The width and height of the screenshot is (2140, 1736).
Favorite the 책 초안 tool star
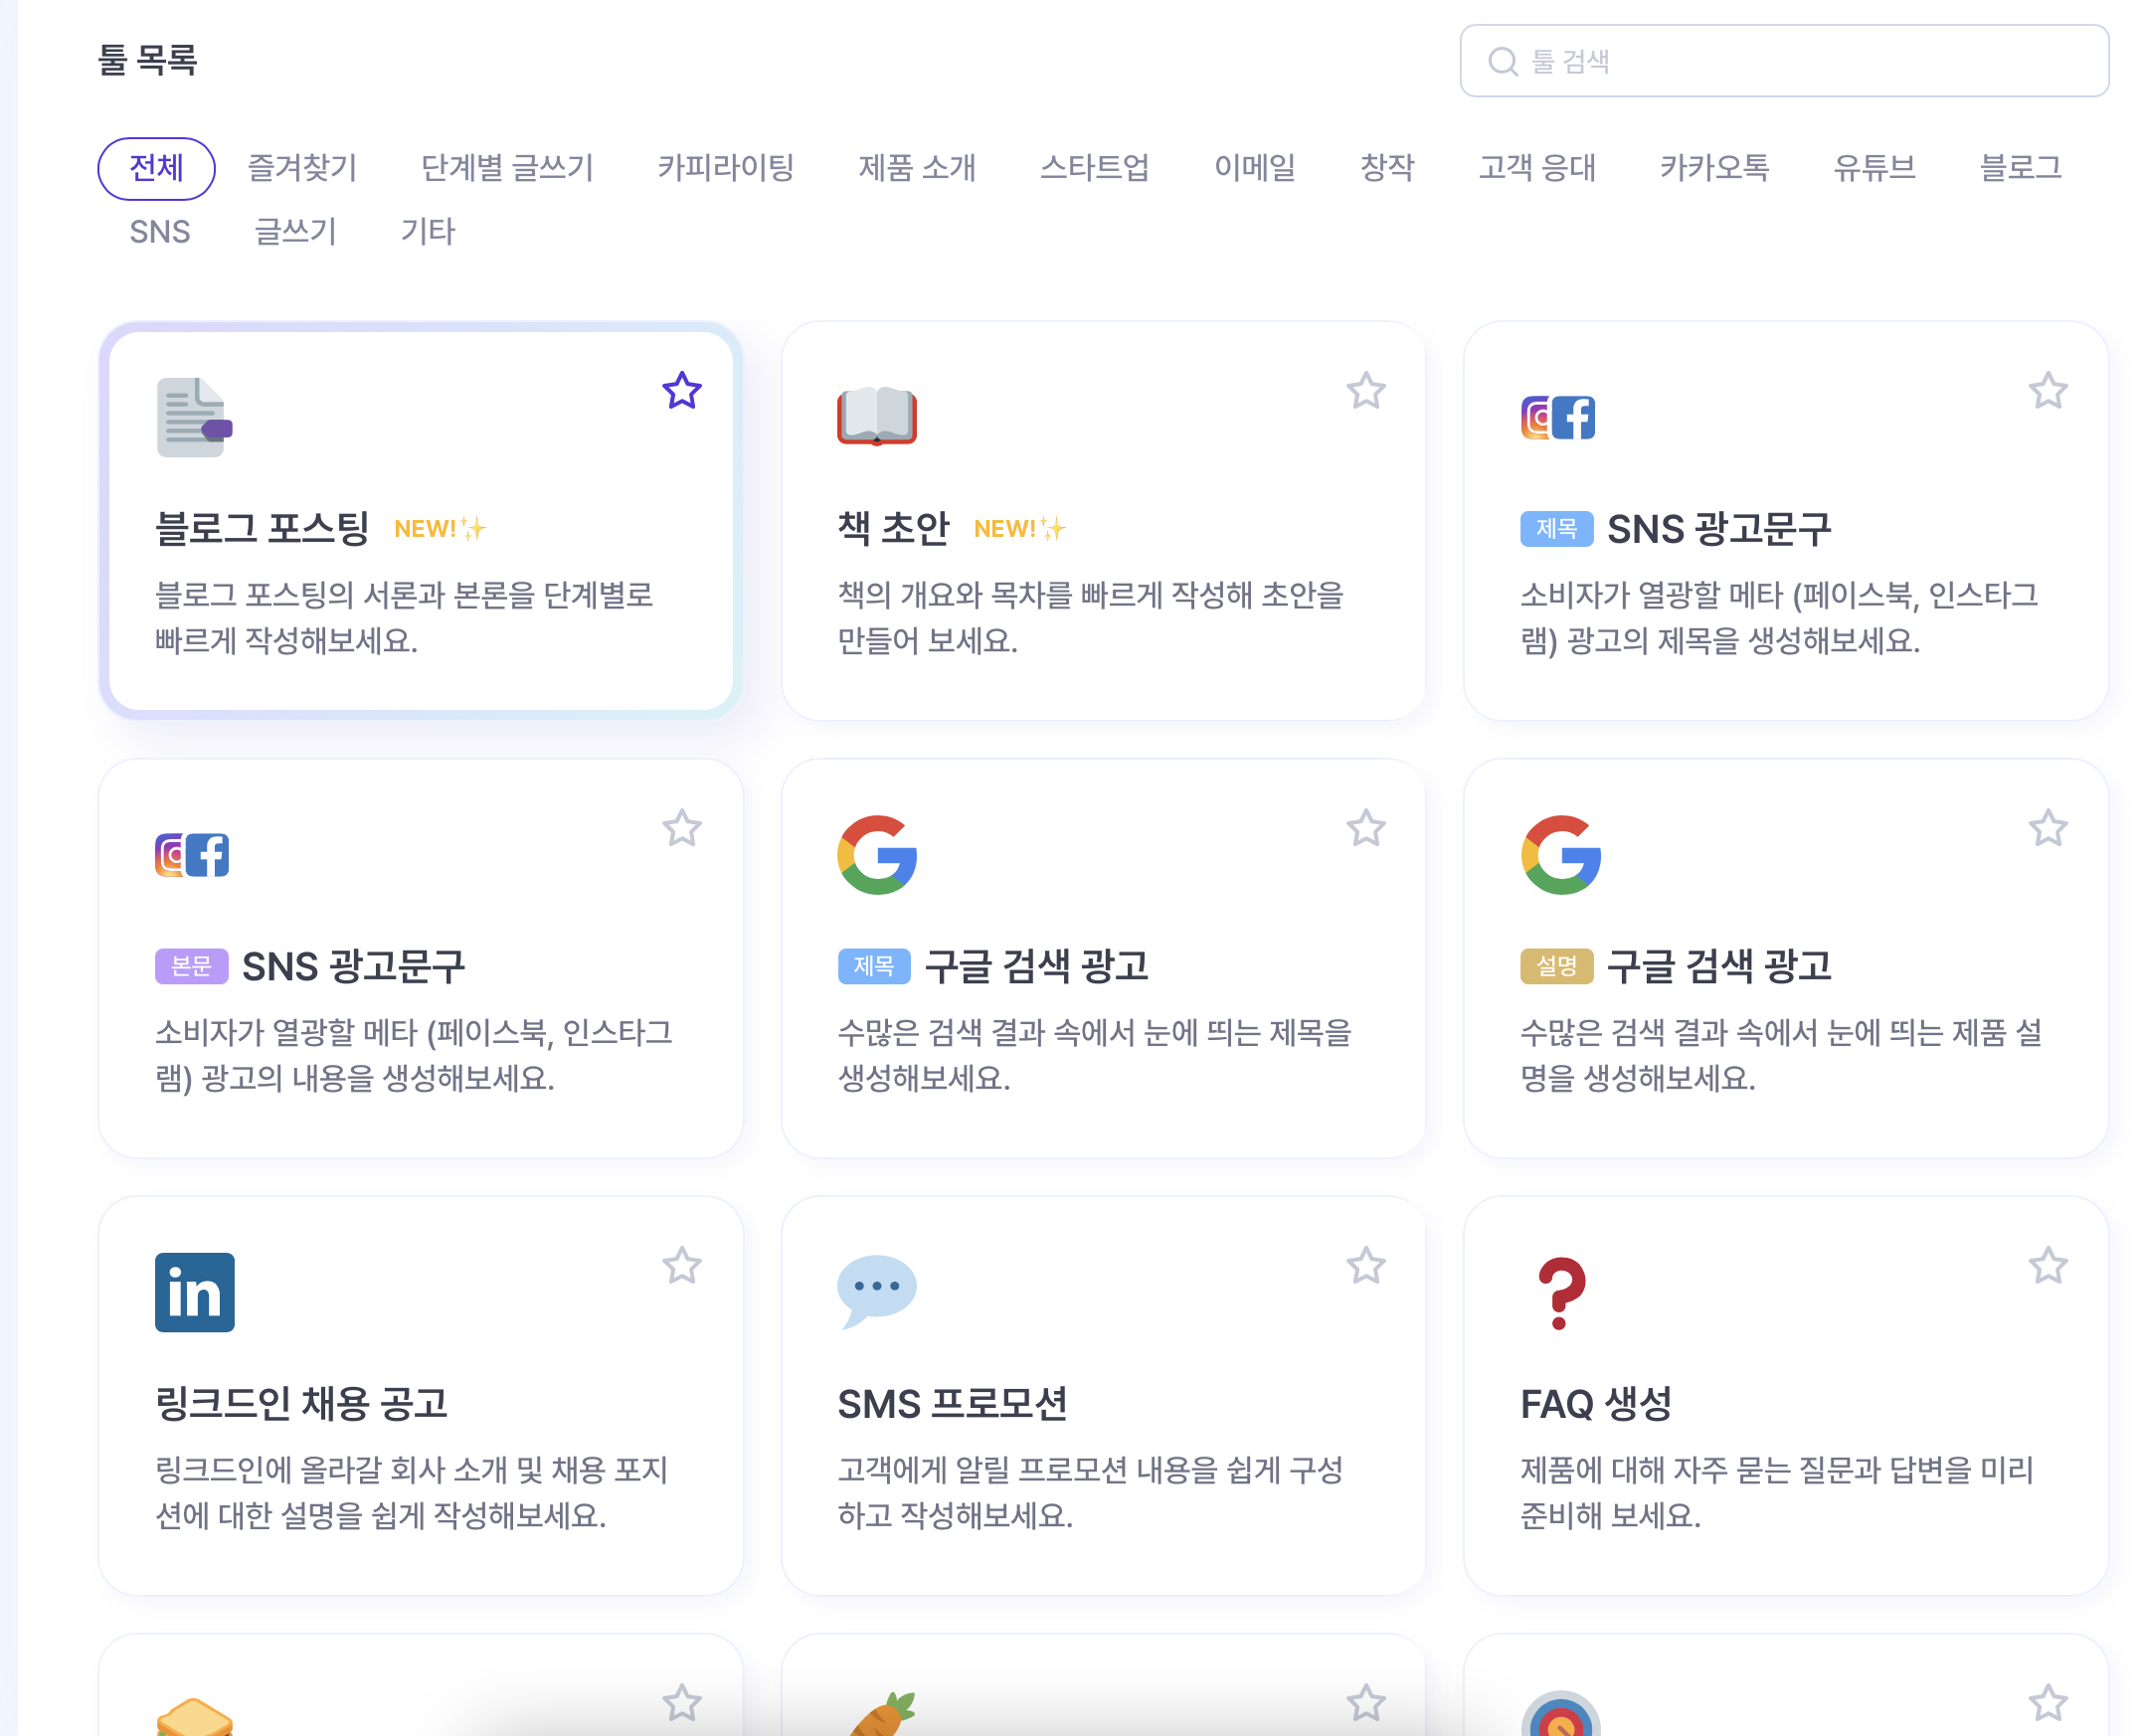1365,390
